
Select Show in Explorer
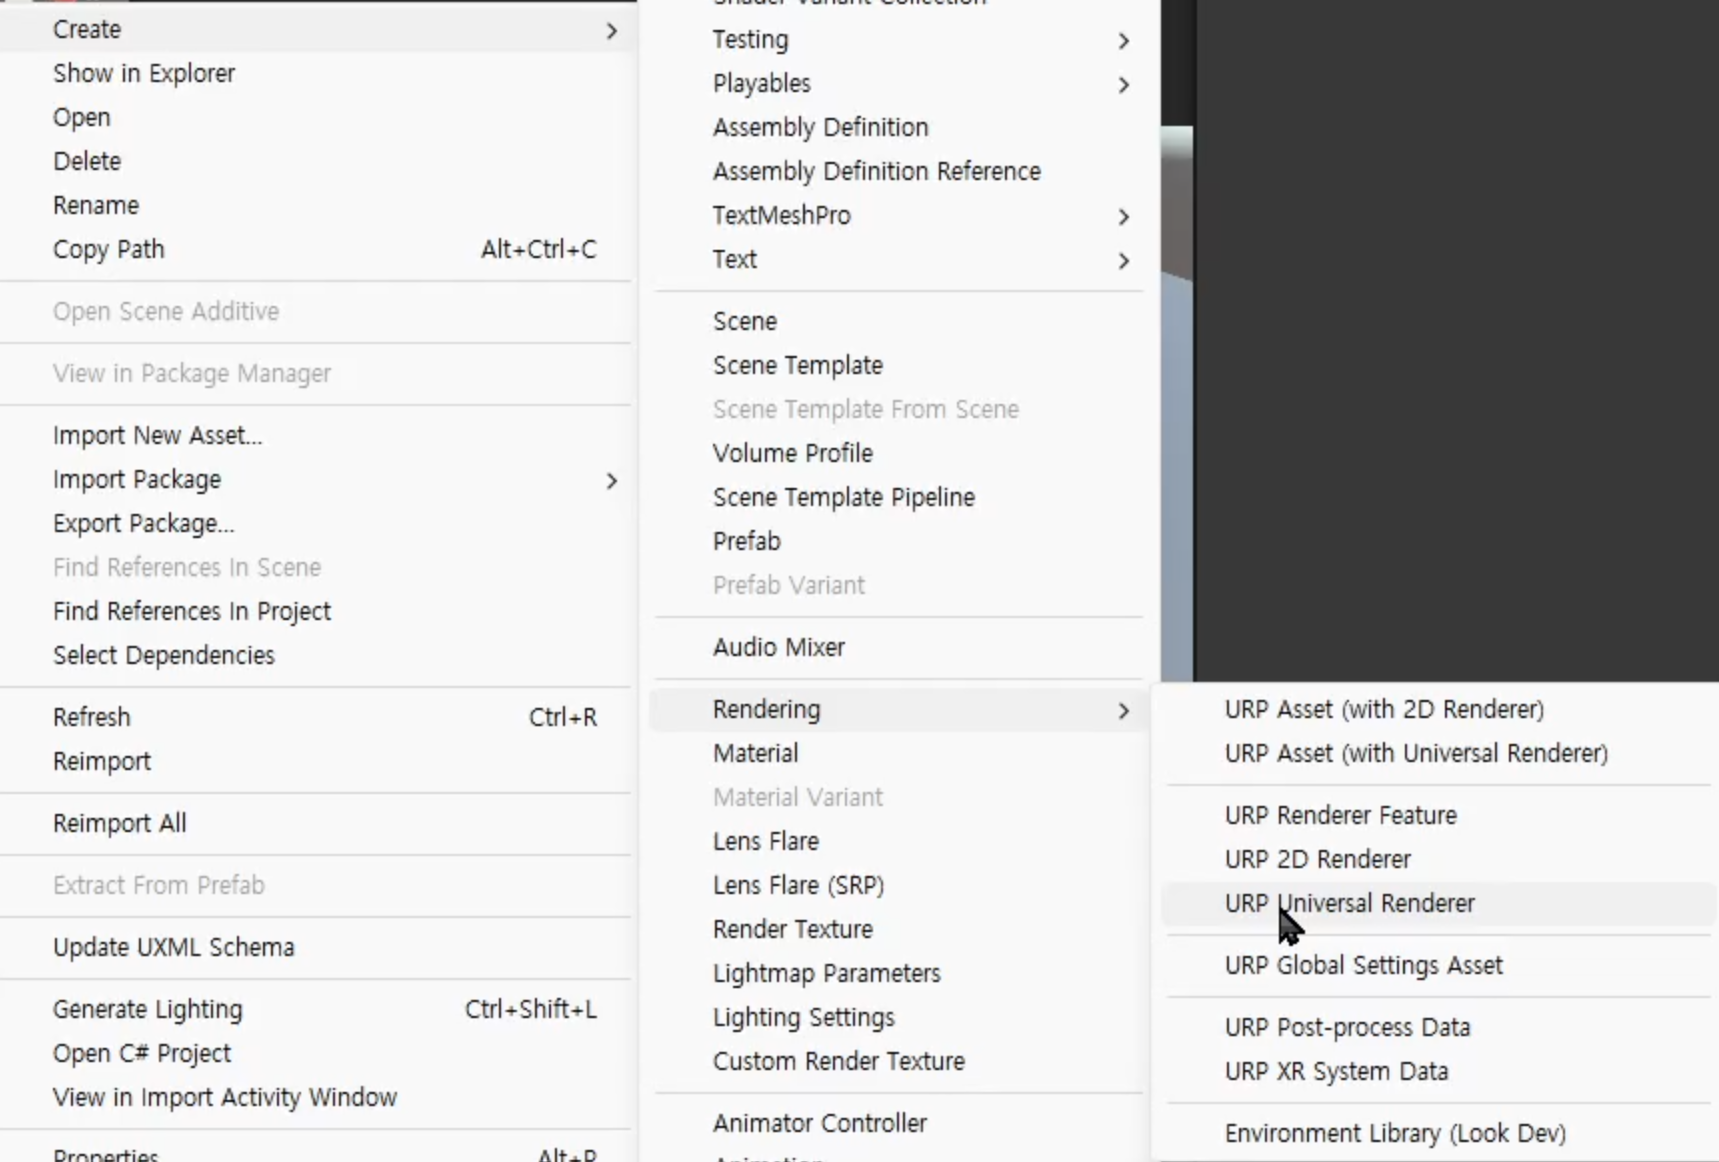[318, 74]
